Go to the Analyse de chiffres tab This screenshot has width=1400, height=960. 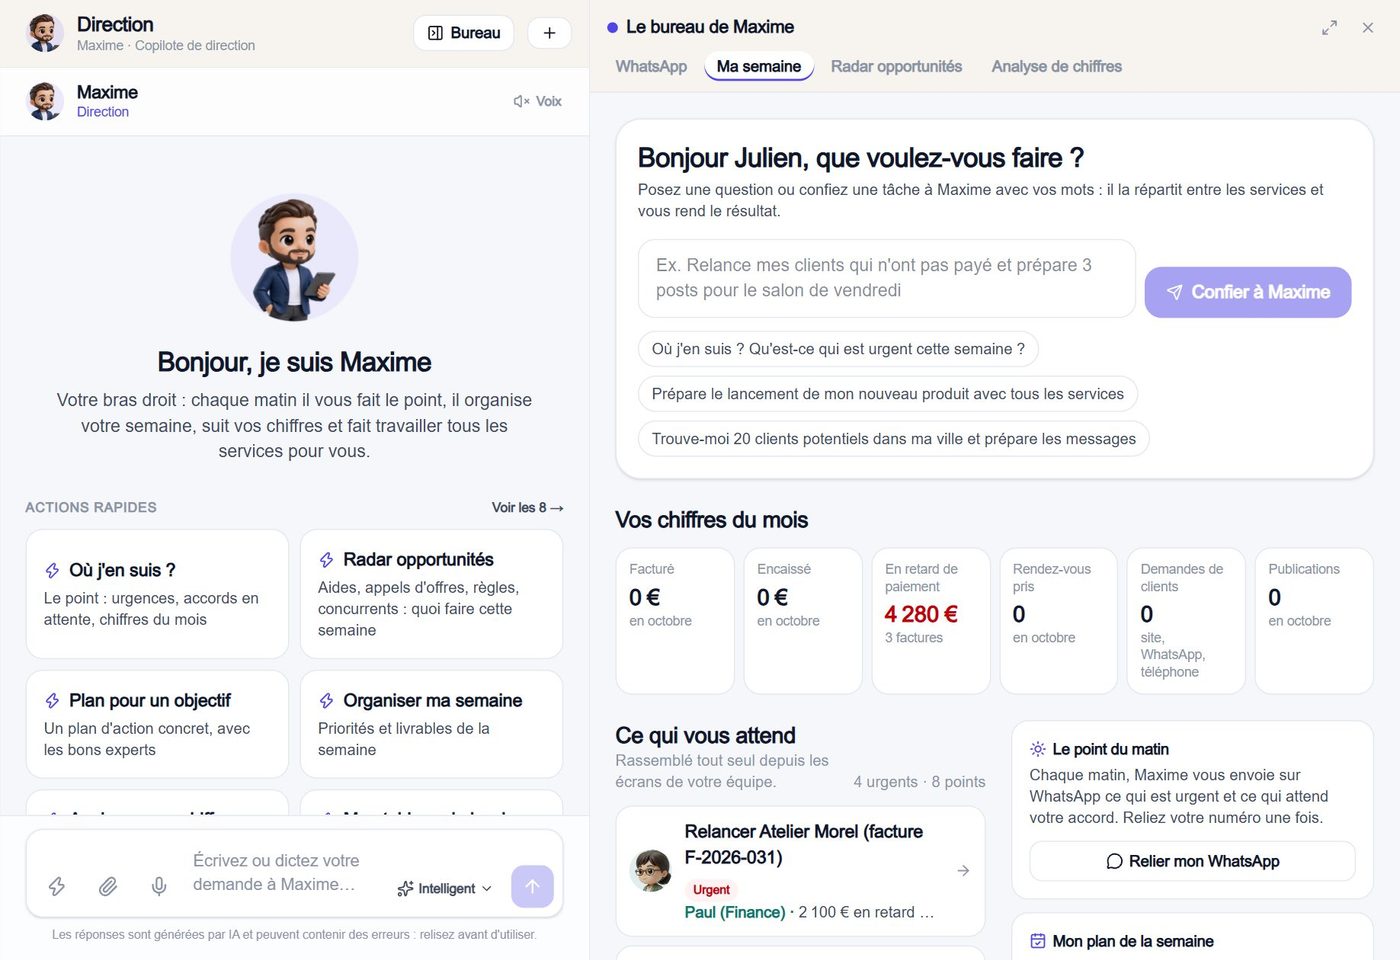pos(1056,66)
